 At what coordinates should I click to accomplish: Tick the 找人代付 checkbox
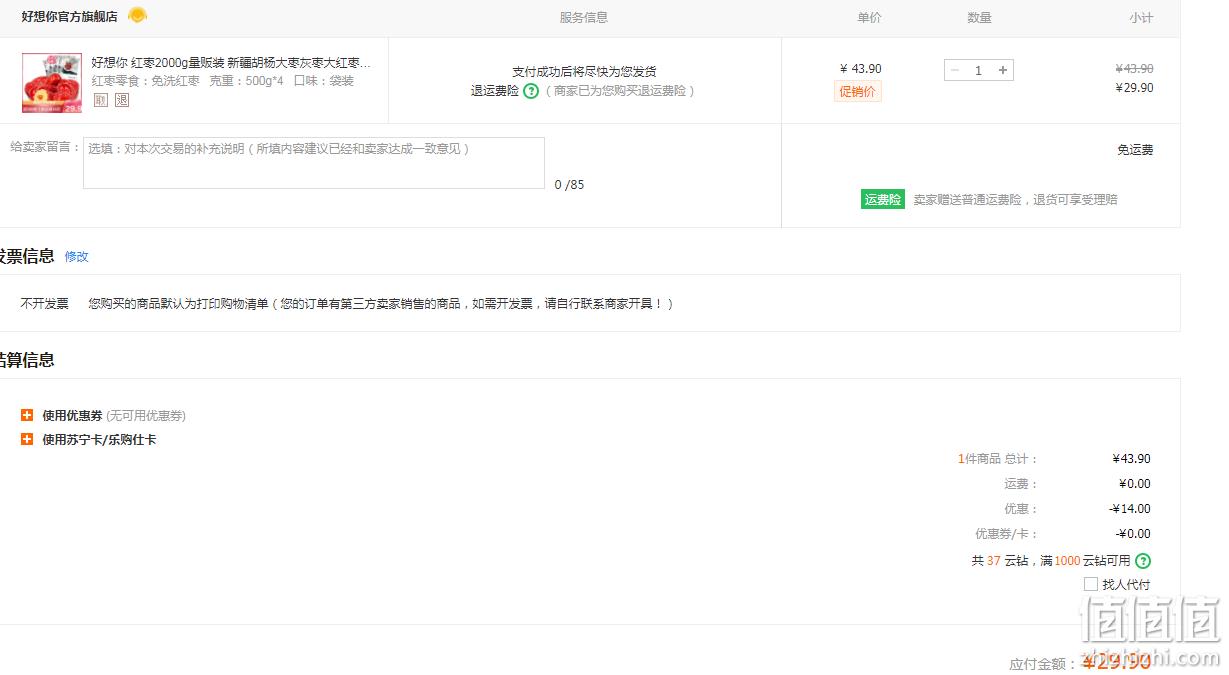(1091, 584)
